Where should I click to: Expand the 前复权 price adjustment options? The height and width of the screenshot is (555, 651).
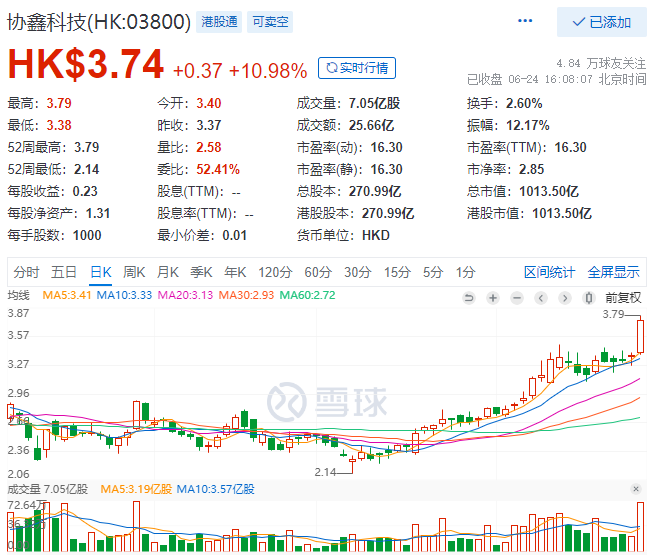(x=621, y=297)
